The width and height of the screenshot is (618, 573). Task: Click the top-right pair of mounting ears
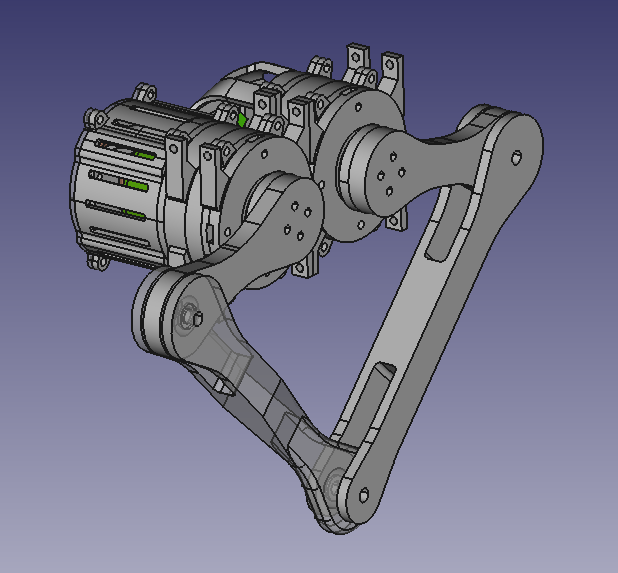374,62
